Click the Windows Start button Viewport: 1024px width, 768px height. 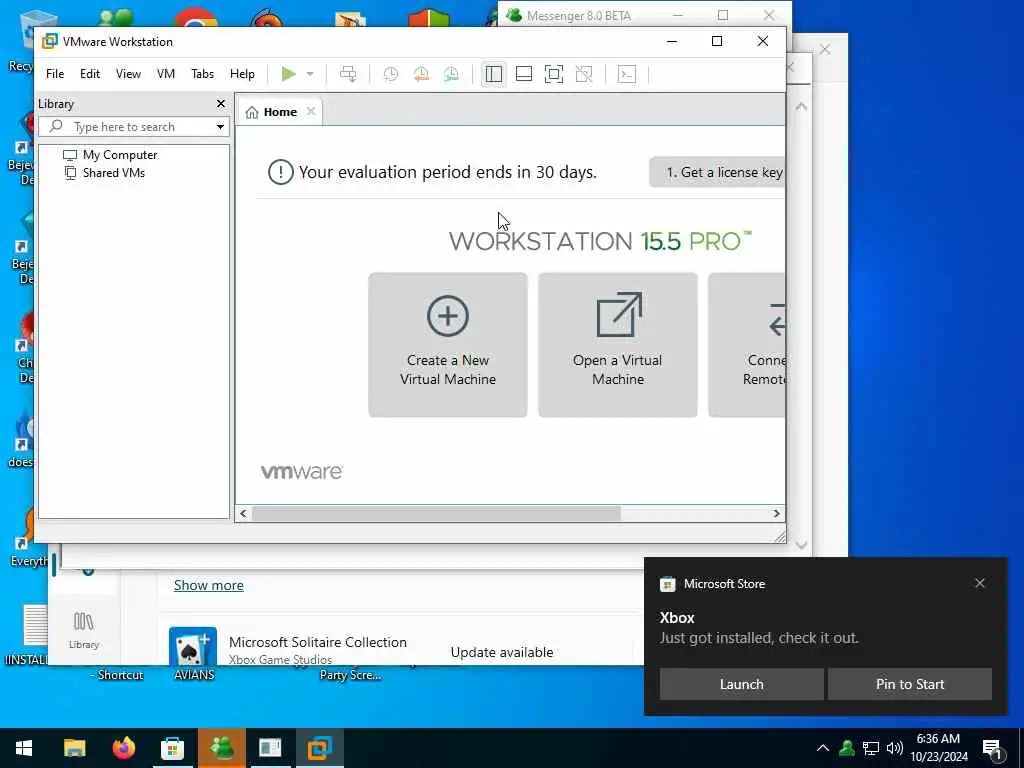click(24, 748)
